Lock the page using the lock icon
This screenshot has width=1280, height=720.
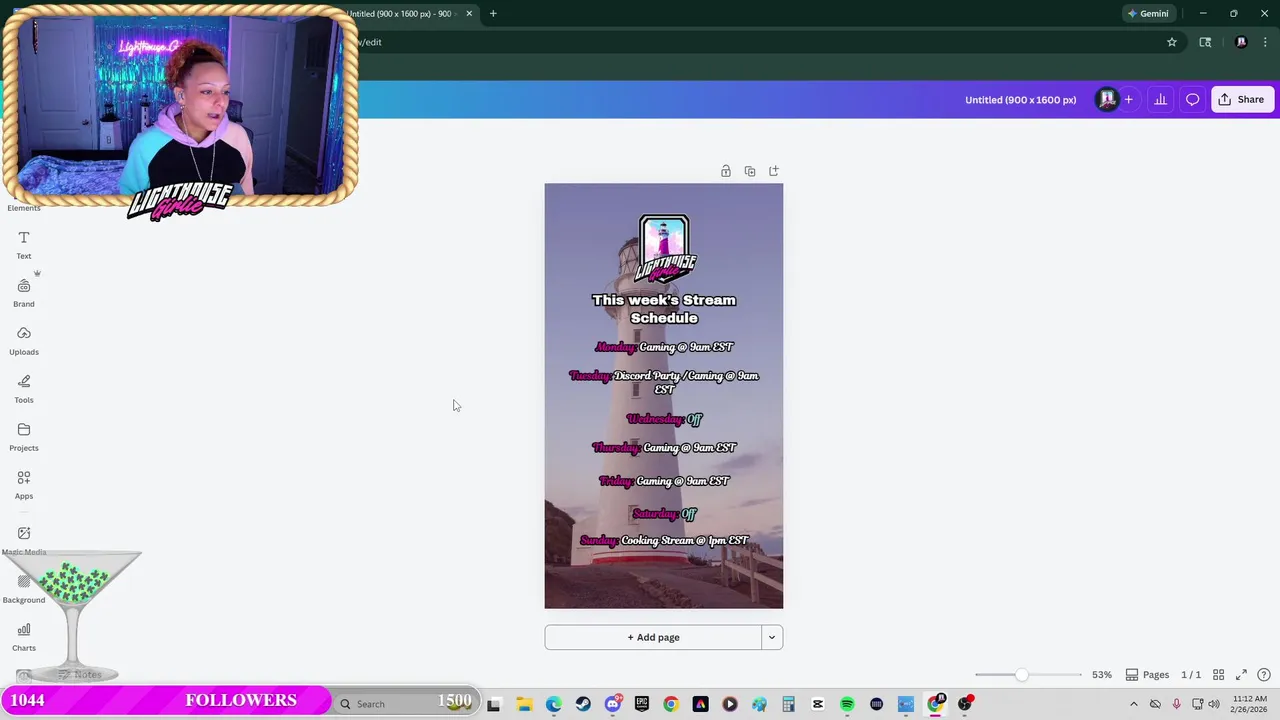[x=726, y=171]
